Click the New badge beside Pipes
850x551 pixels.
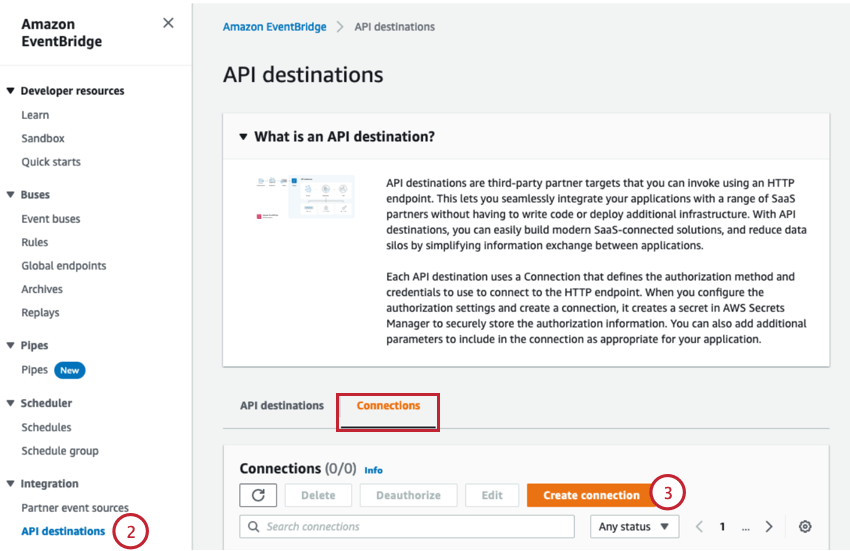tap(69, 370)
